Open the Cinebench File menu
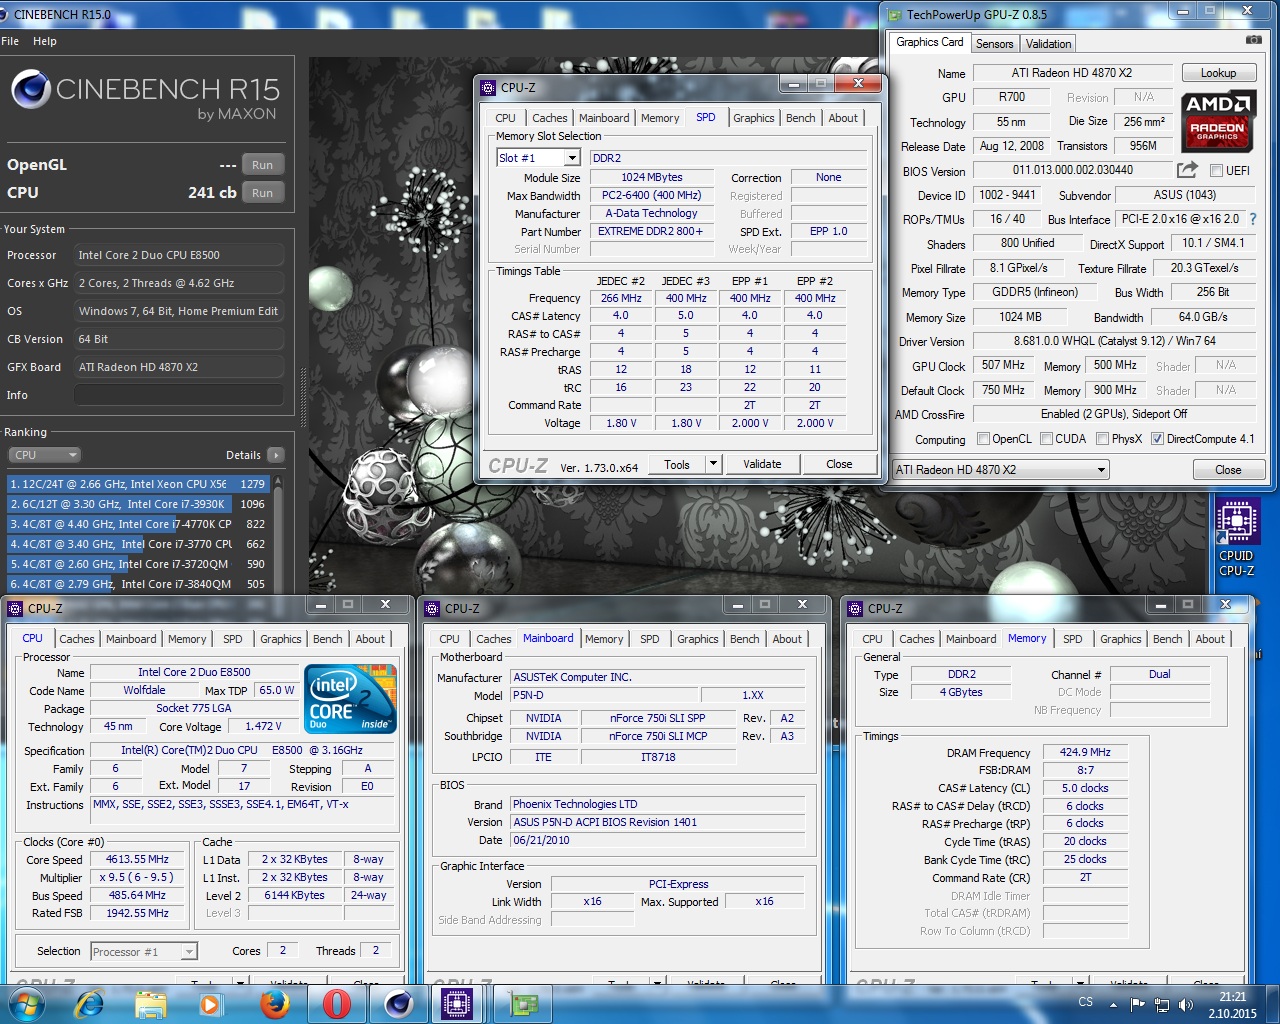The image size is (1280, 1024). [11, 41]
